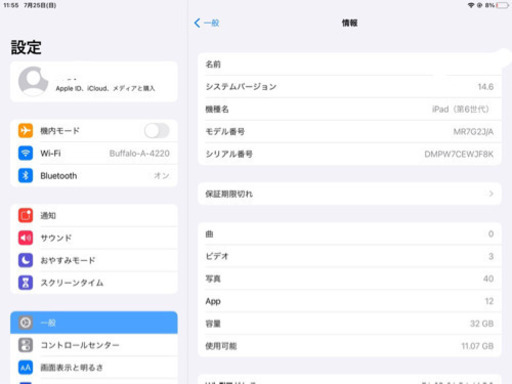Screen dimensions: 512x384
Task: Tap the Apple ID profile avatar
Action: coord(33,81)
